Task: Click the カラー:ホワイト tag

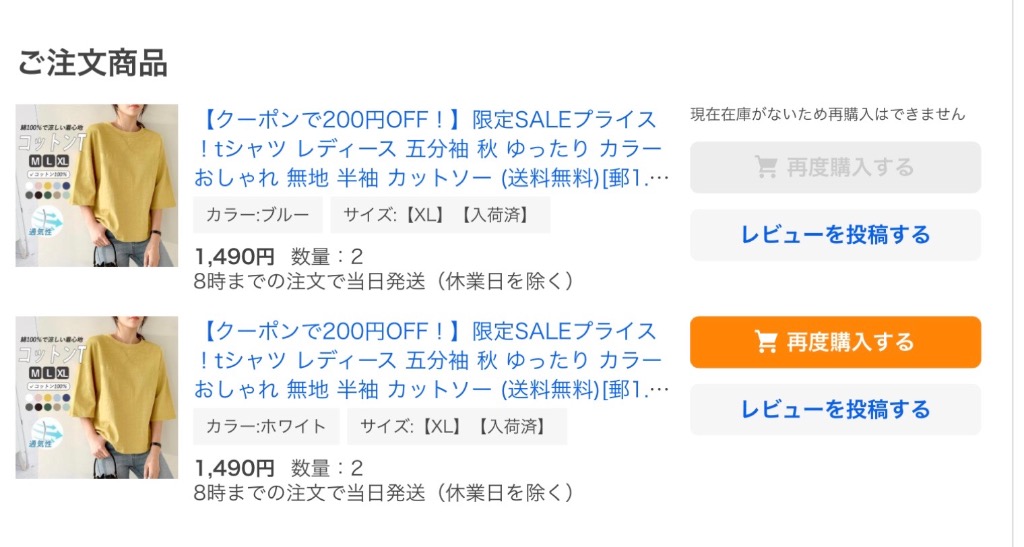Action: (266, 427)
